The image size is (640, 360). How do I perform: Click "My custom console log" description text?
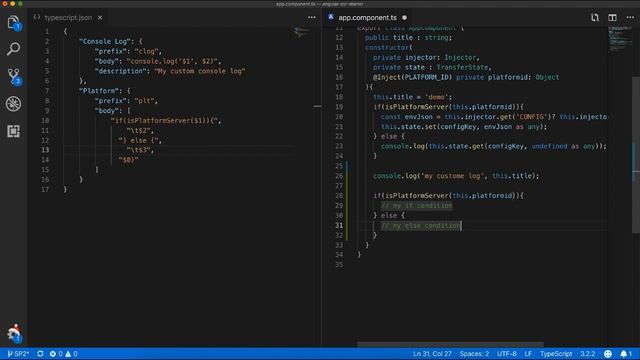[x=200, y=71]
